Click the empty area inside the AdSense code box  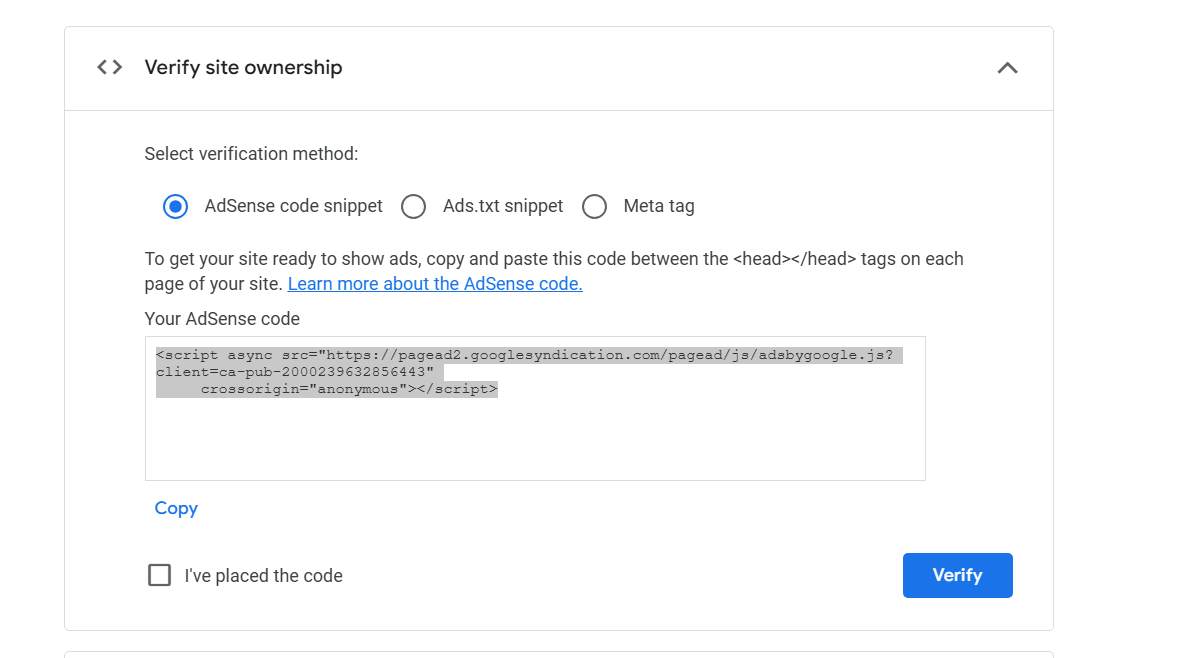[x=535, y=440]
